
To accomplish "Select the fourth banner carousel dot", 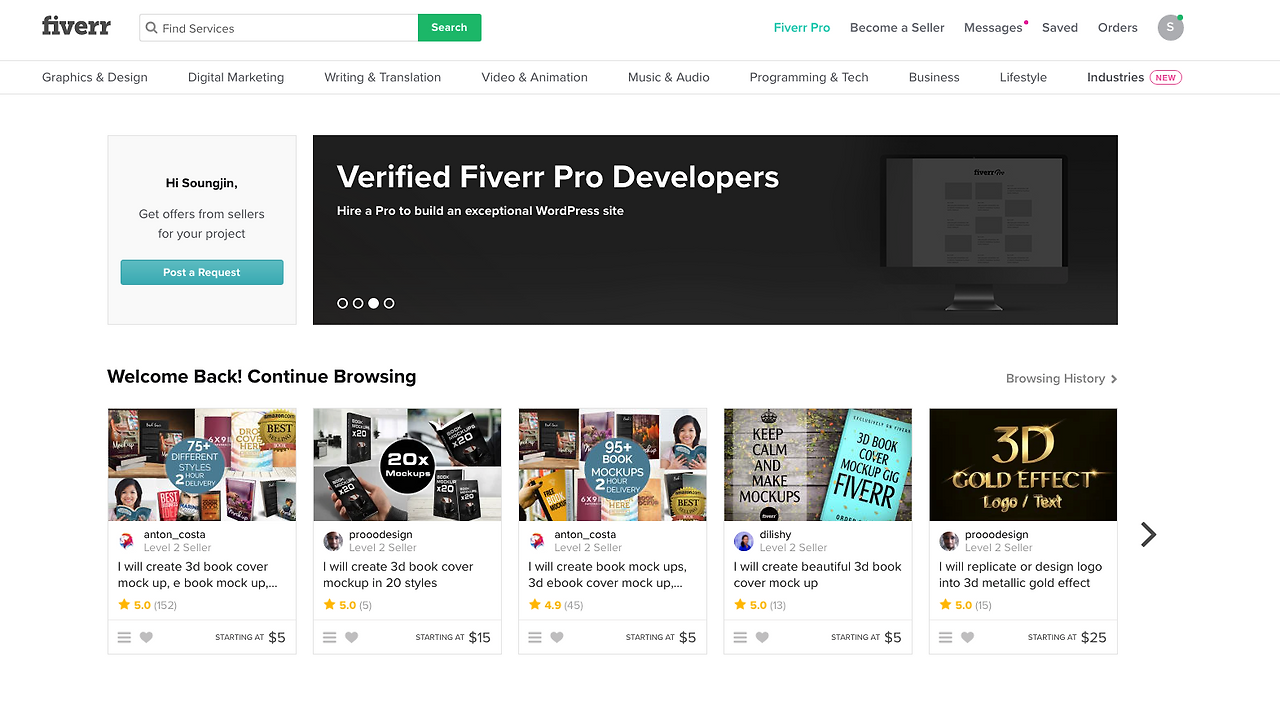I will click(389, 303).
